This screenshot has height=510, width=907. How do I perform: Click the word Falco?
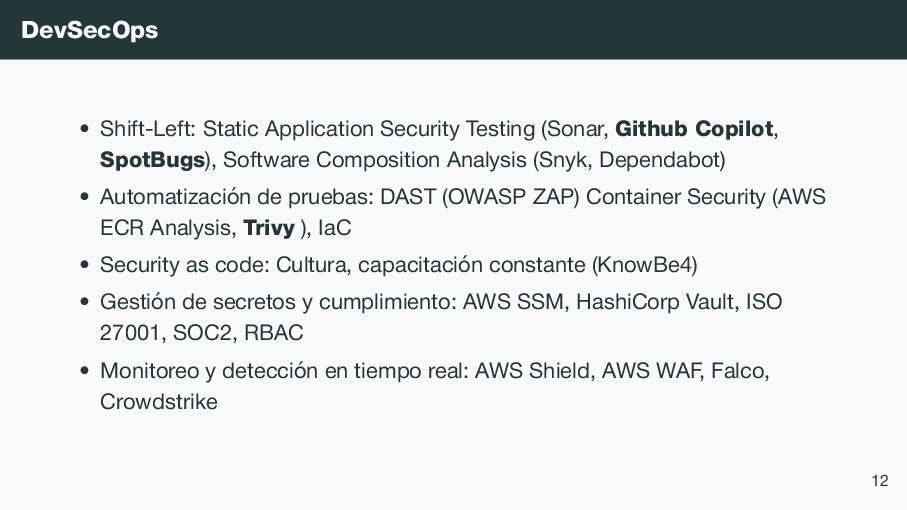737,370
